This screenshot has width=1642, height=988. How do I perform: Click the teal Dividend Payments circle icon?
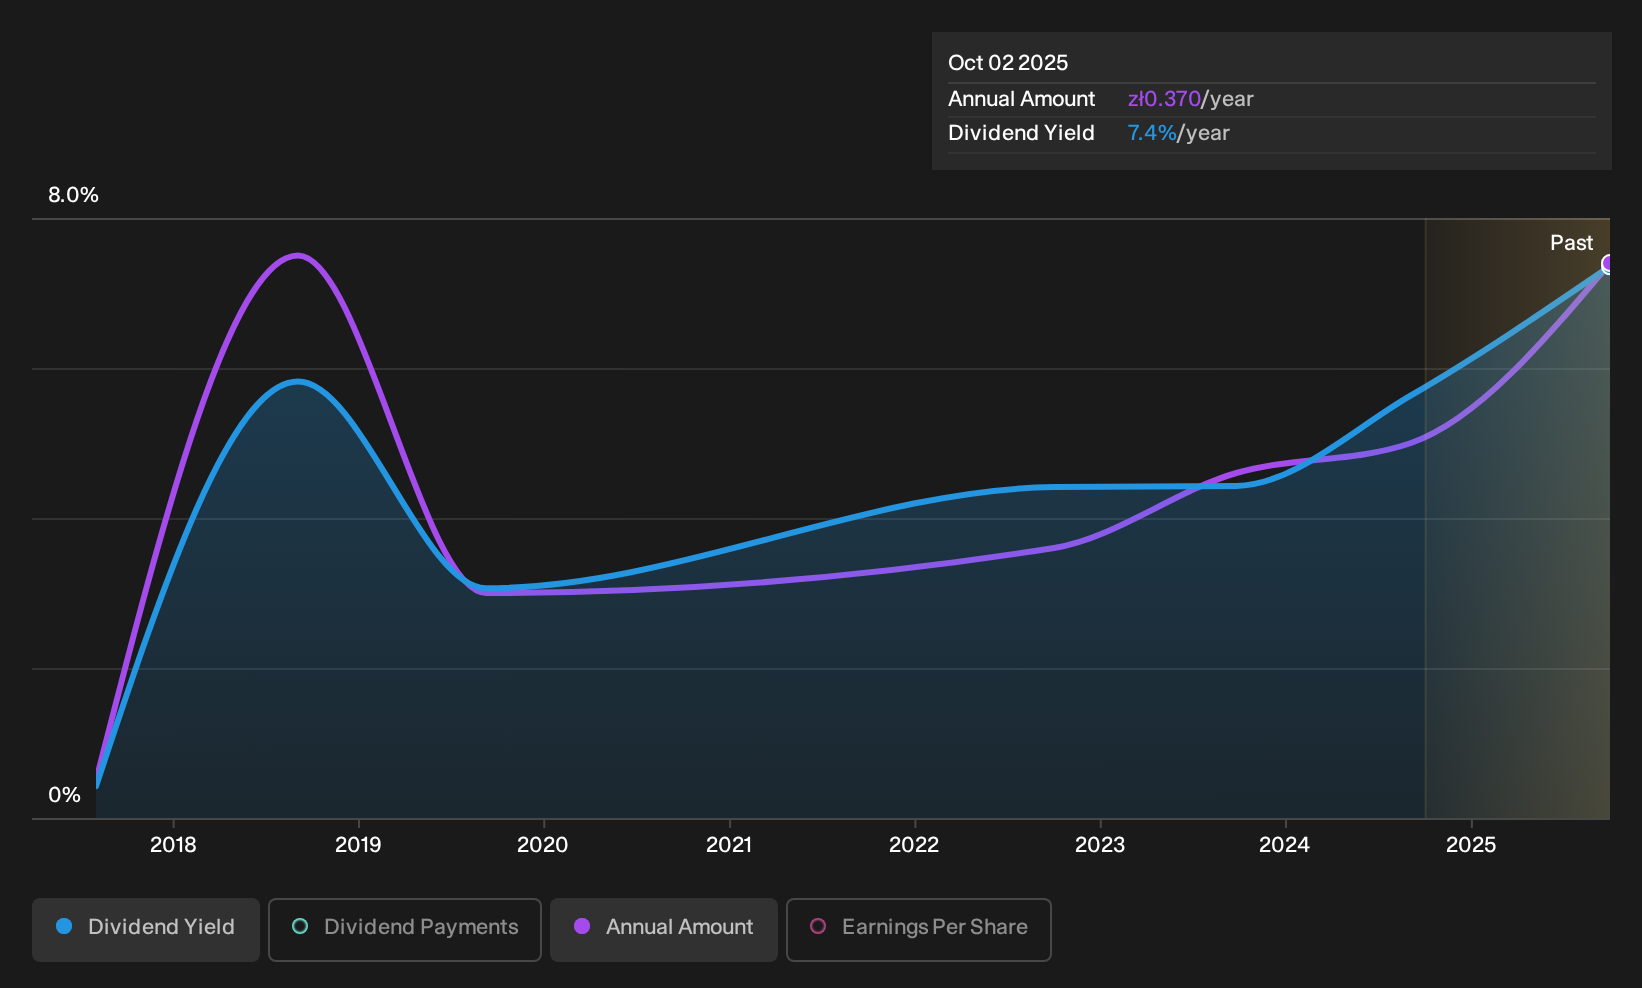(x=300, y=927)
